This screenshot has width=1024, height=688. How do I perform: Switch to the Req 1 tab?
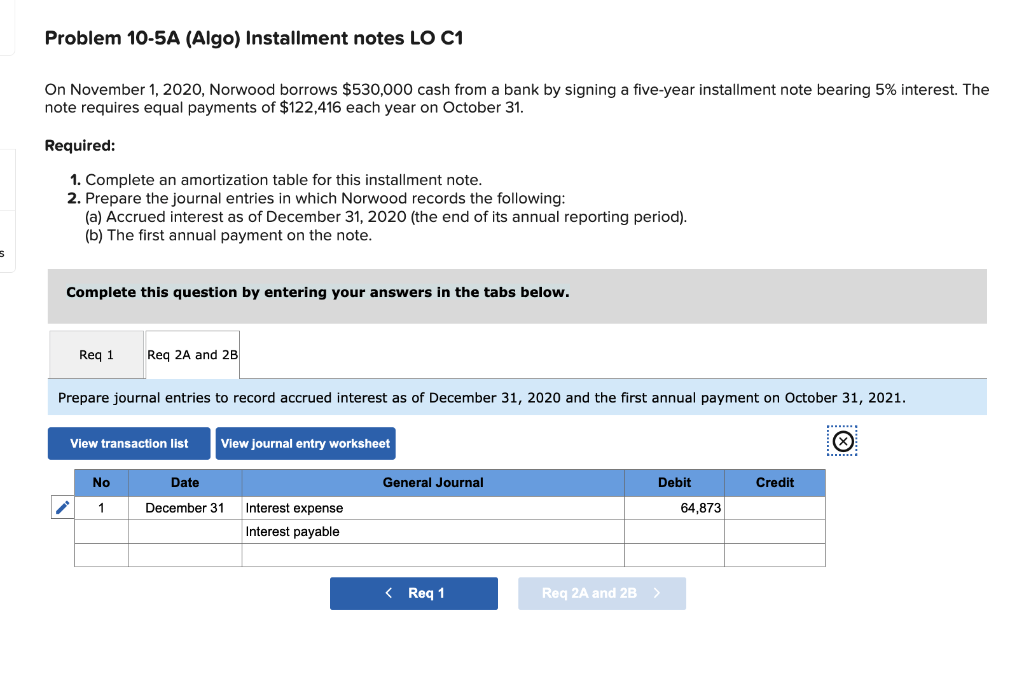point(96,354)
